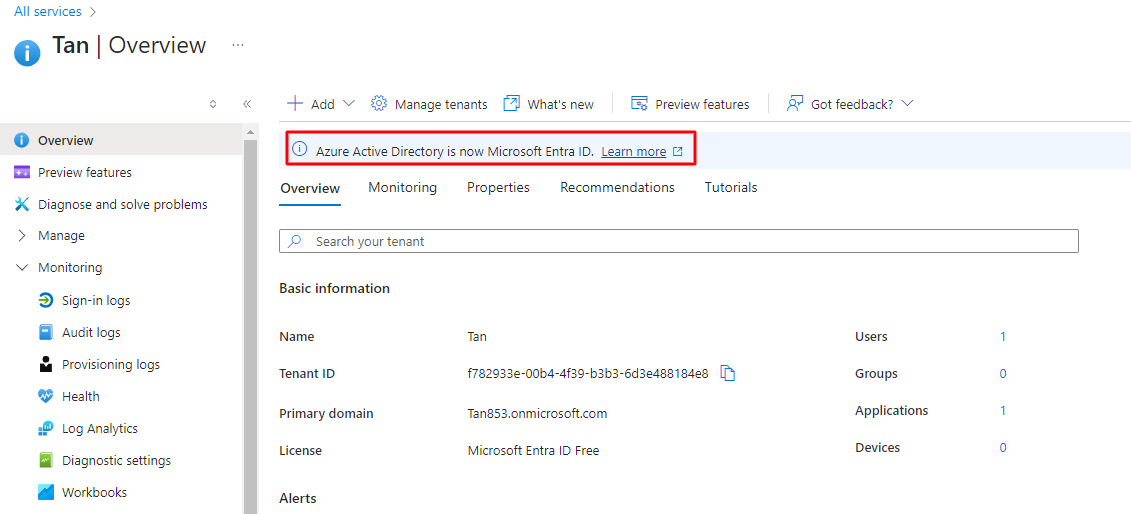The image size is (1131, 514).
Task: Click the sidebar vertical scrollbar
Action: pyautogui.click(x=250, y=326)
